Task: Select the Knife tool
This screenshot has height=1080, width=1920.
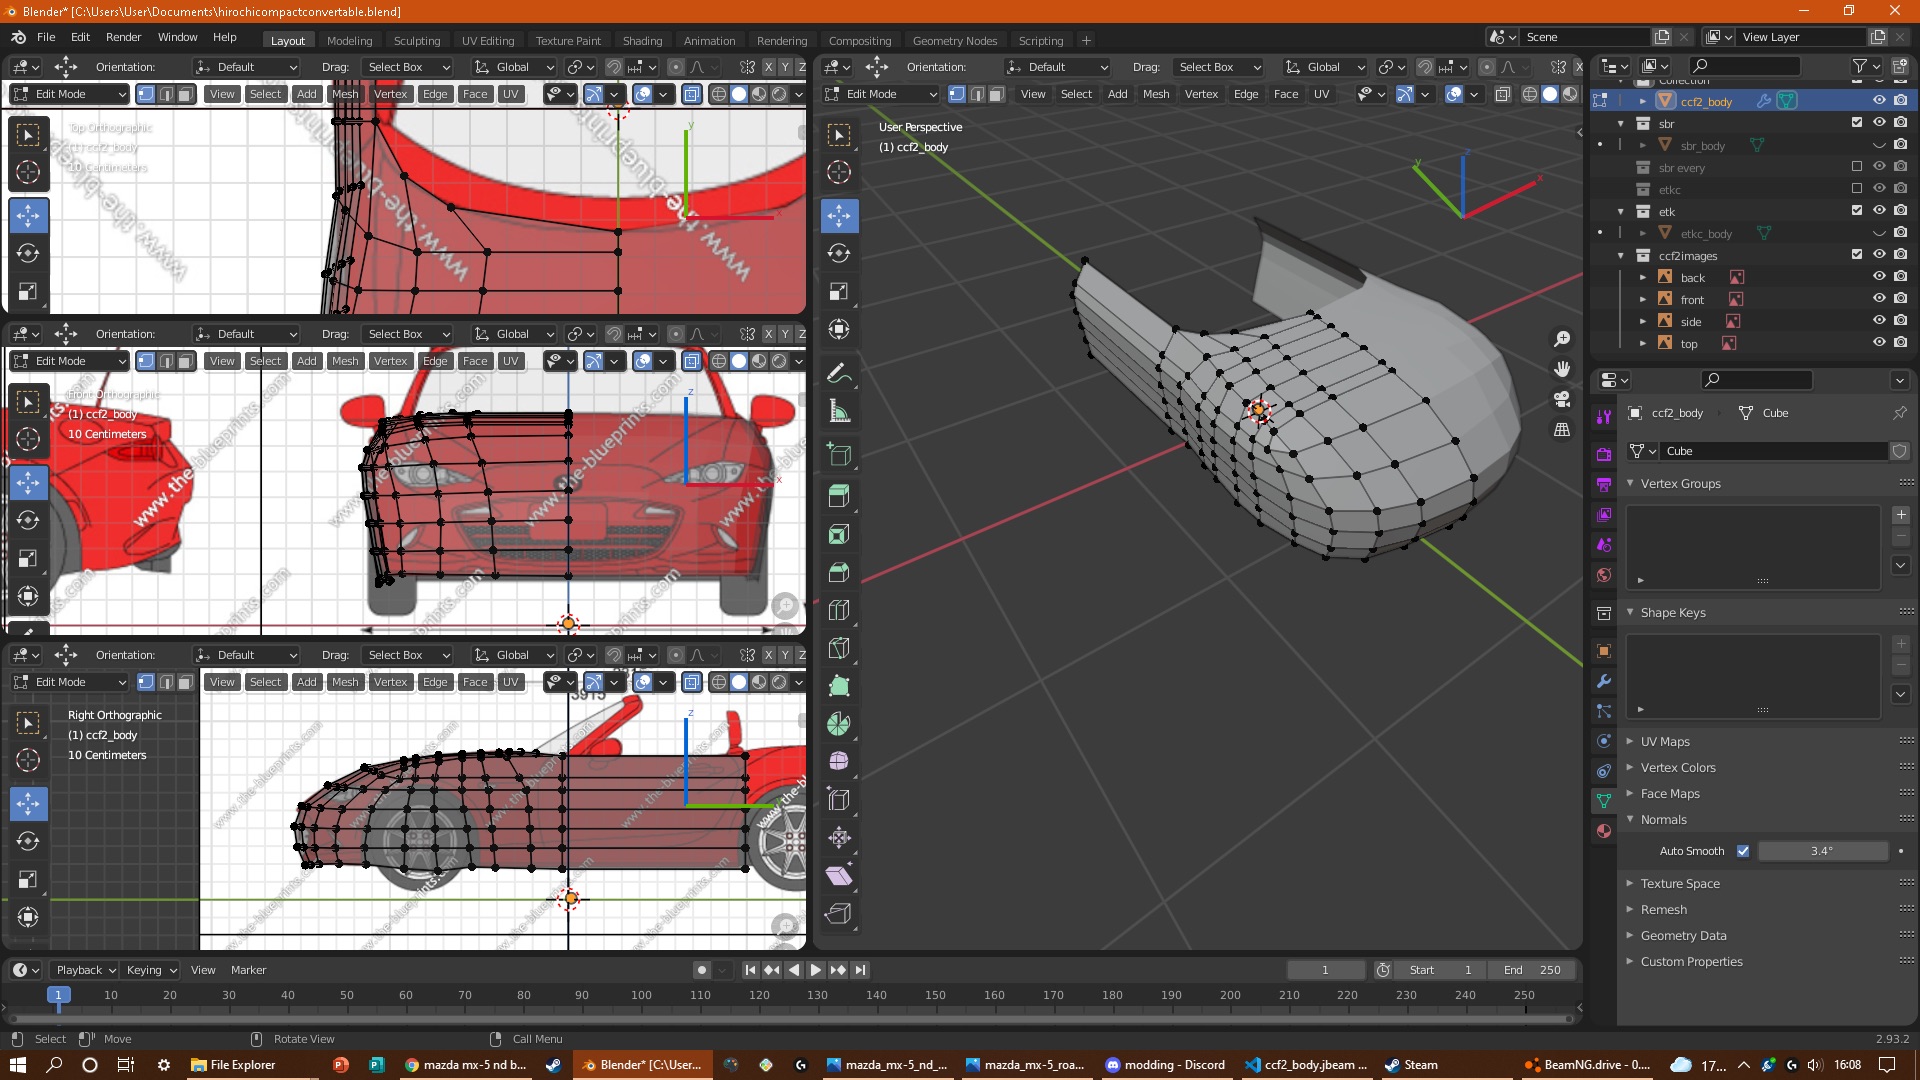Action: pyautogui.click(x=840, y=648)
